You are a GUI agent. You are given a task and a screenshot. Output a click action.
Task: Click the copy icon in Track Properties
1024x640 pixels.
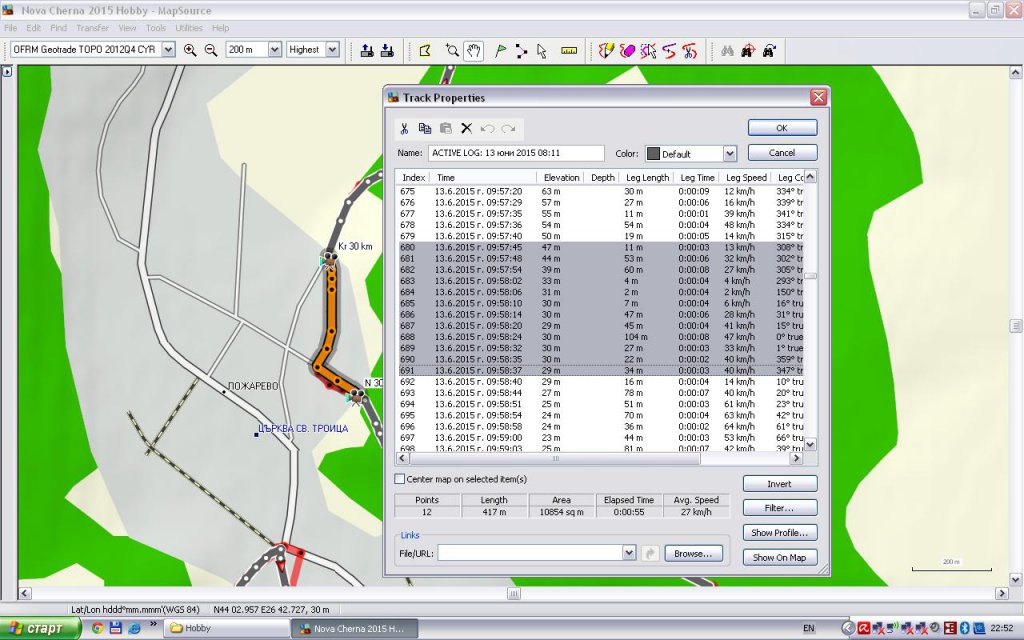coord(425,128)
